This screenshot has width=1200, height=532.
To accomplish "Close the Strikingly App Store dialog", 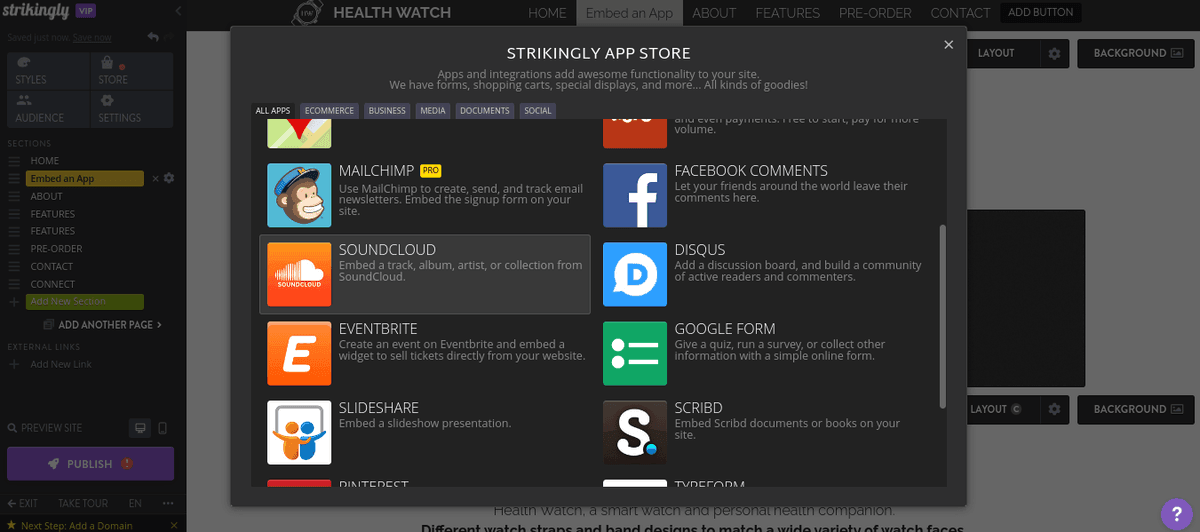I will (x=948, y=45).
